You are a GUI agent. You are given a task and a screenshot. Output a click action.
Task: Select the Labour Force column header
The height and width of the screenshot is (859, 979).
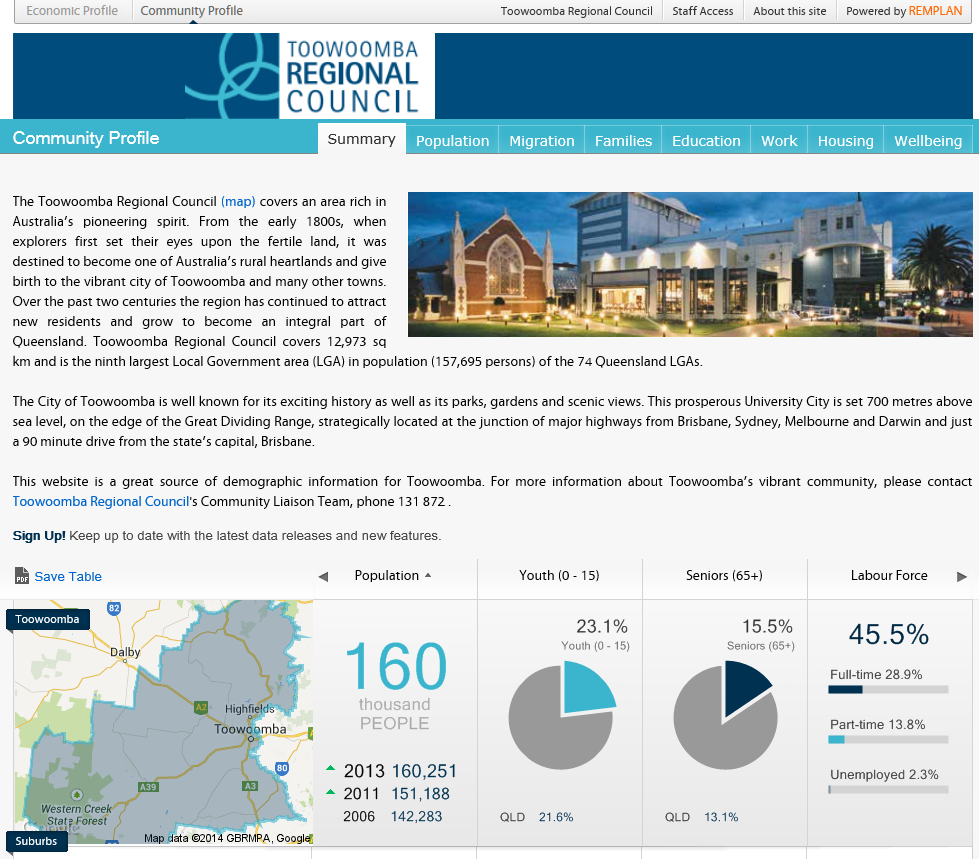pyautogui.click(x=889, y=576)
